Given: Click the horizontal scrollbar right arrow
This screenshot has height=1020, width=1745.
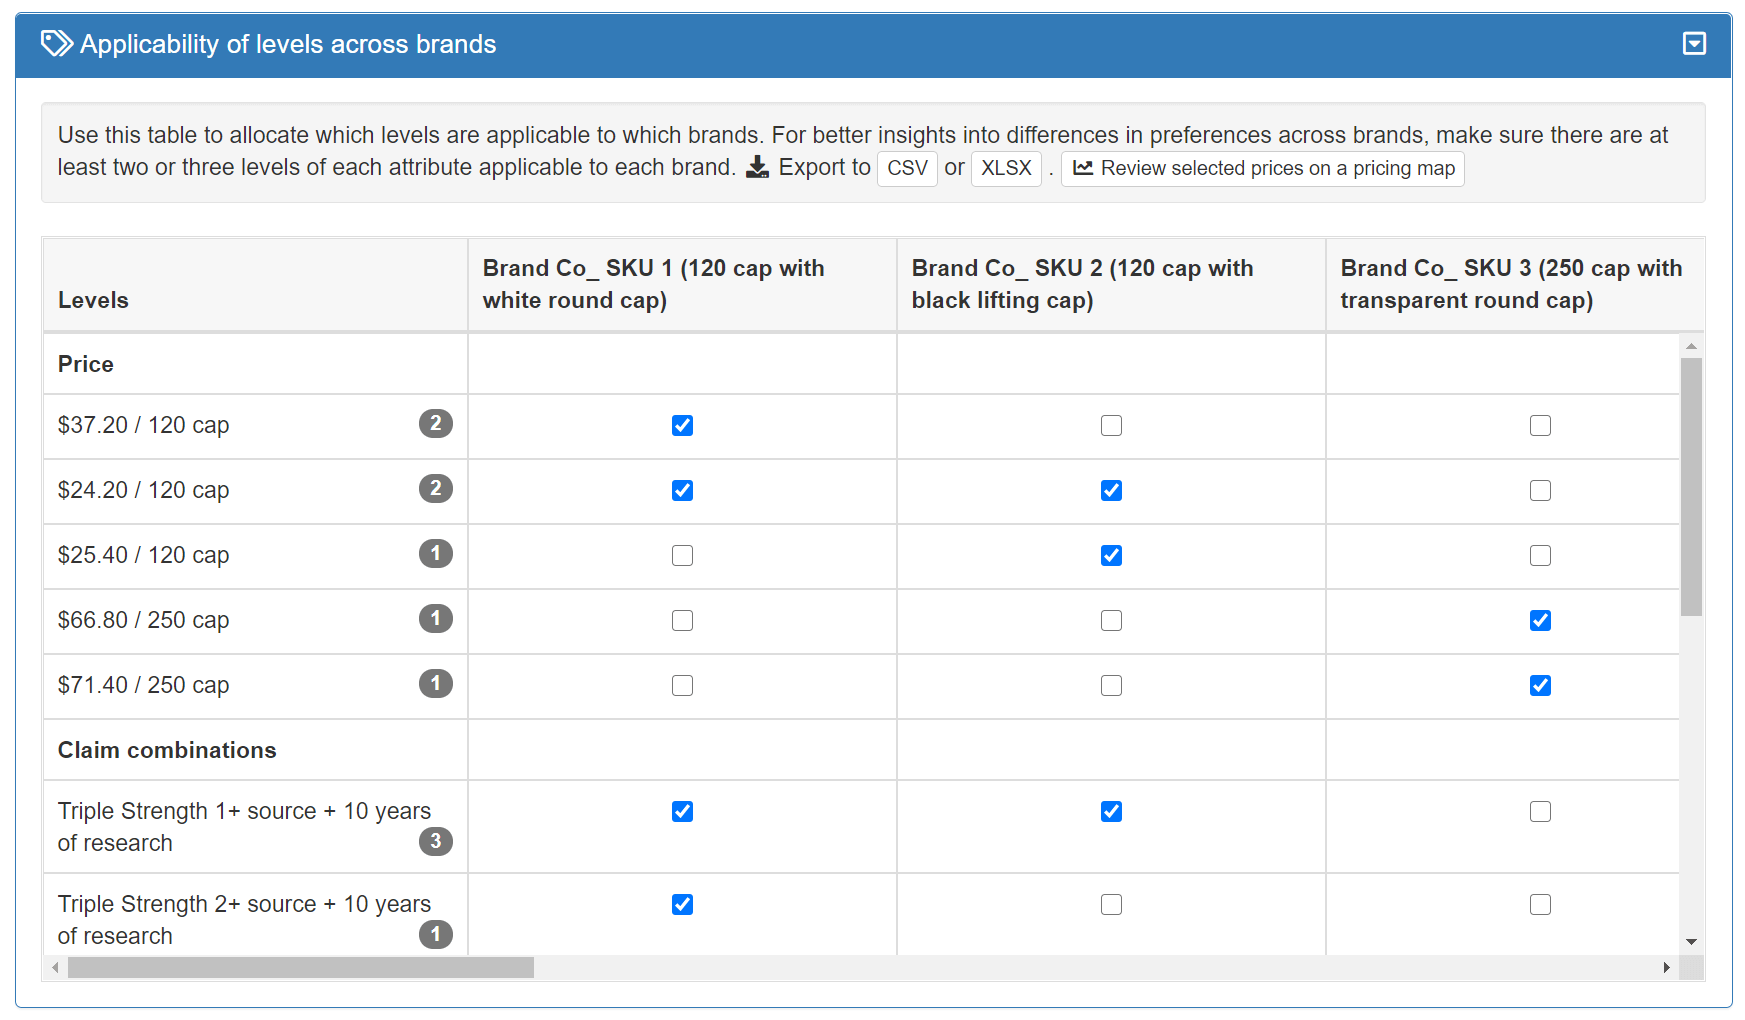Looking at the screenshot, I should (x=1666, y=967).
